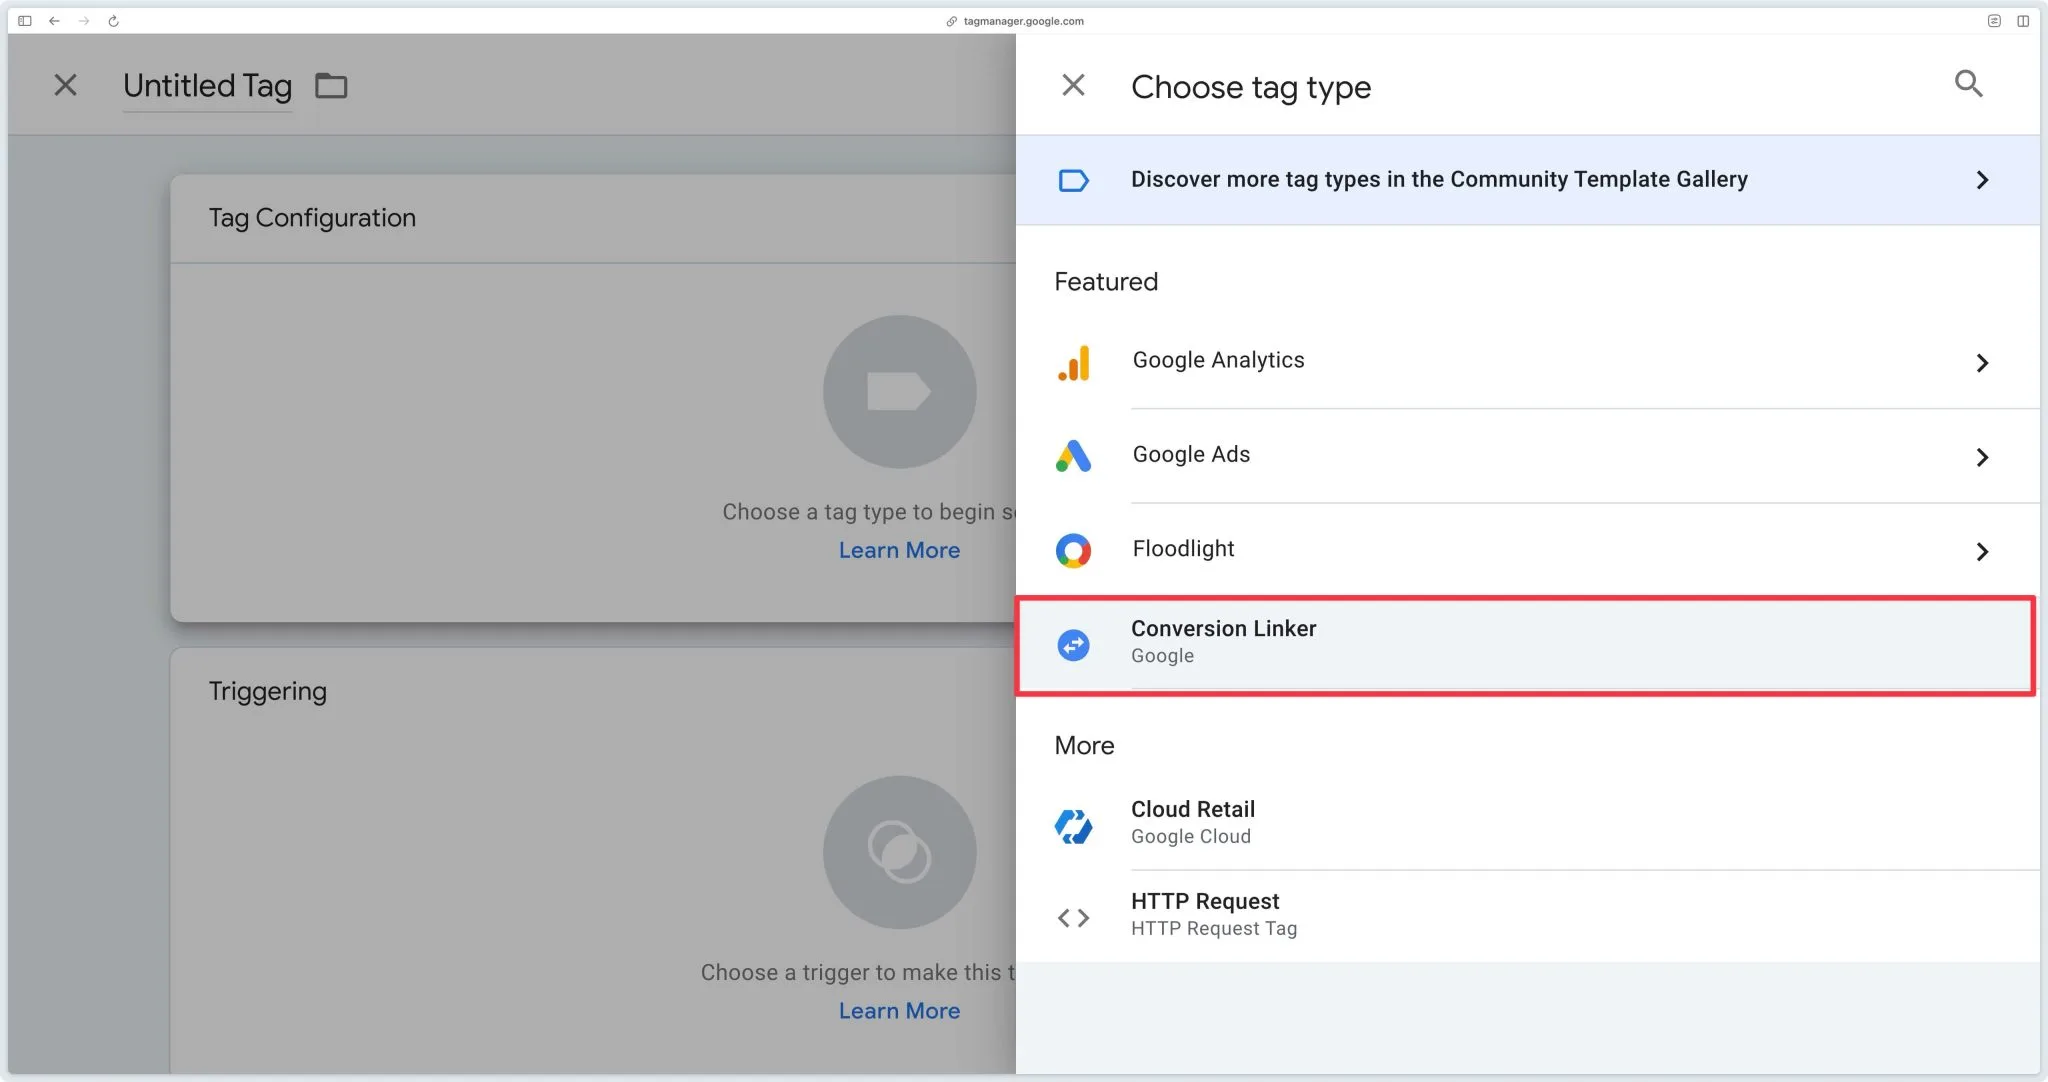2048x1082 pixels.
Task: Open Discover more tag types banner
Action: (x=1527, y=180)
